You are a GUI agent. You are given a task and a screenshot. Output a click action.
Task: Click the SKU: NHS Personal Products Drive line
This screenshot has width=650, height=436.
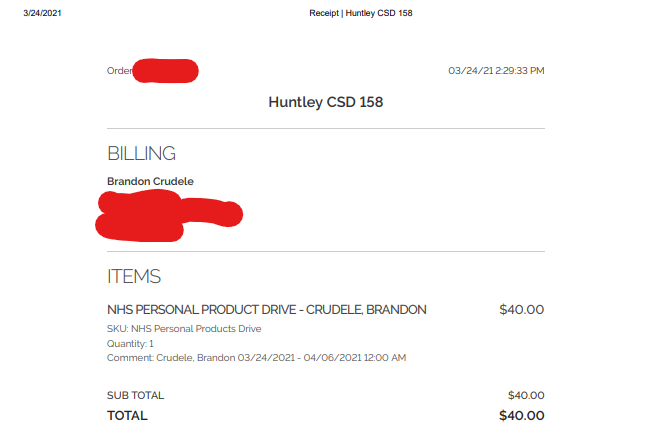pos(183,329)
